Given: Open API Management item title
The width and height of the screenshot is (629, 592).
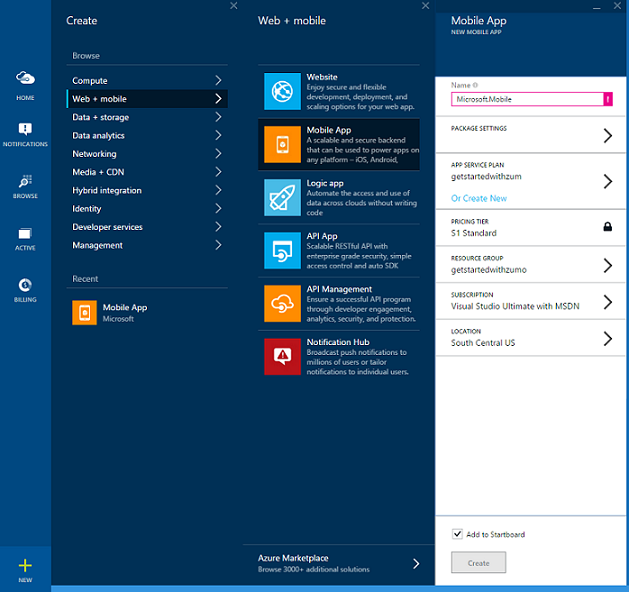Looking at the screenshot, I should point(339,289).
